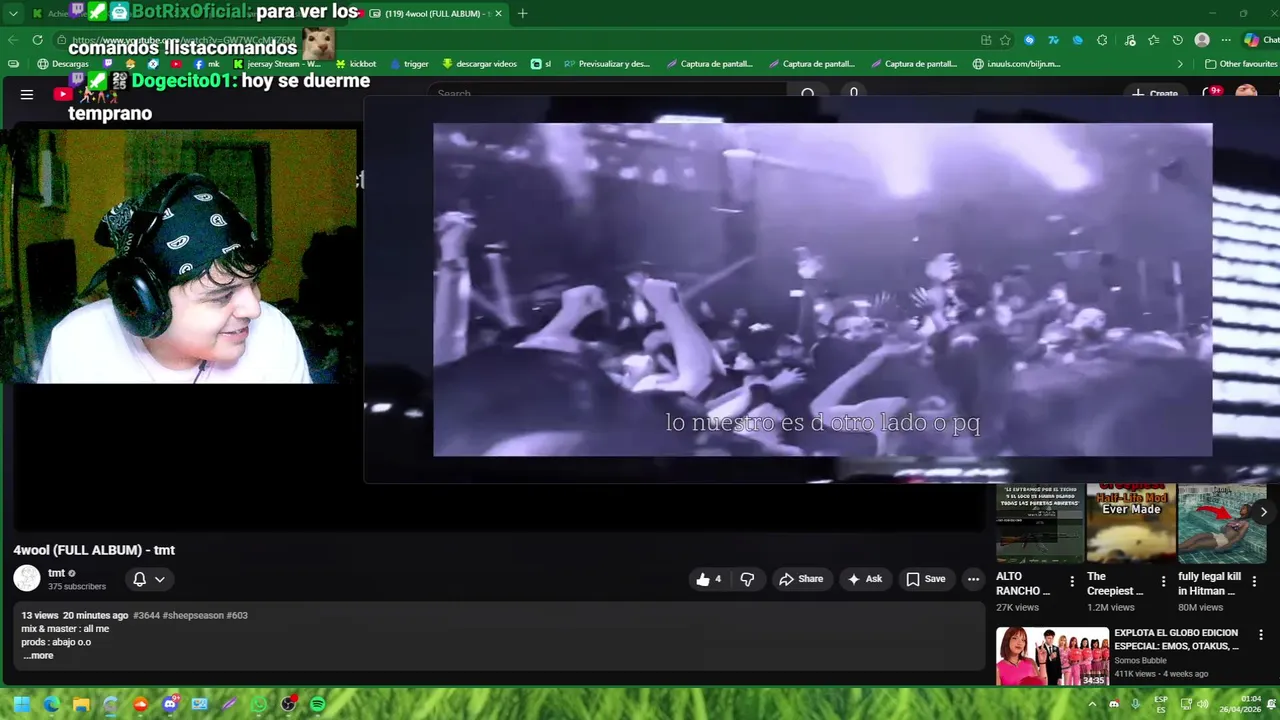Open WhatsApp from the taskbar
Screen dimensions: 1280x720
pyautogui.click(x=259, y=704)
